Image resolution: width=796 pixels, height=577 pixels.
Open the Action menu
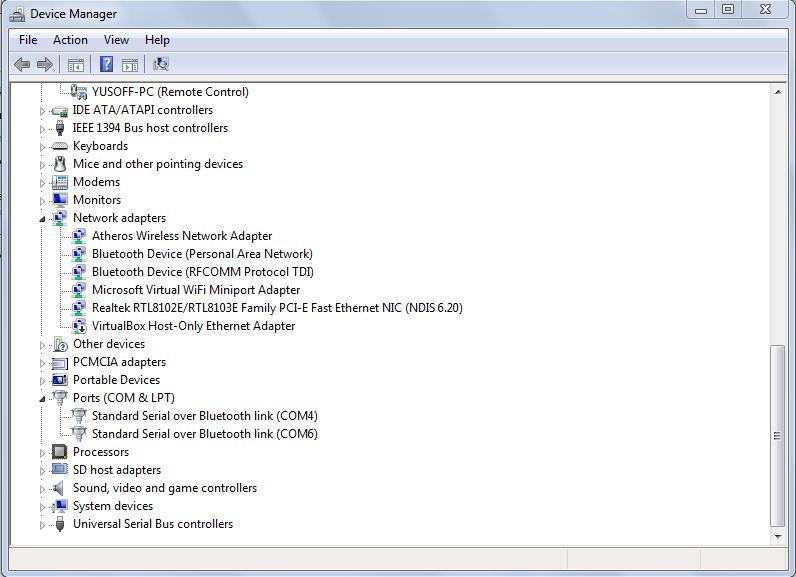(71, 40)
